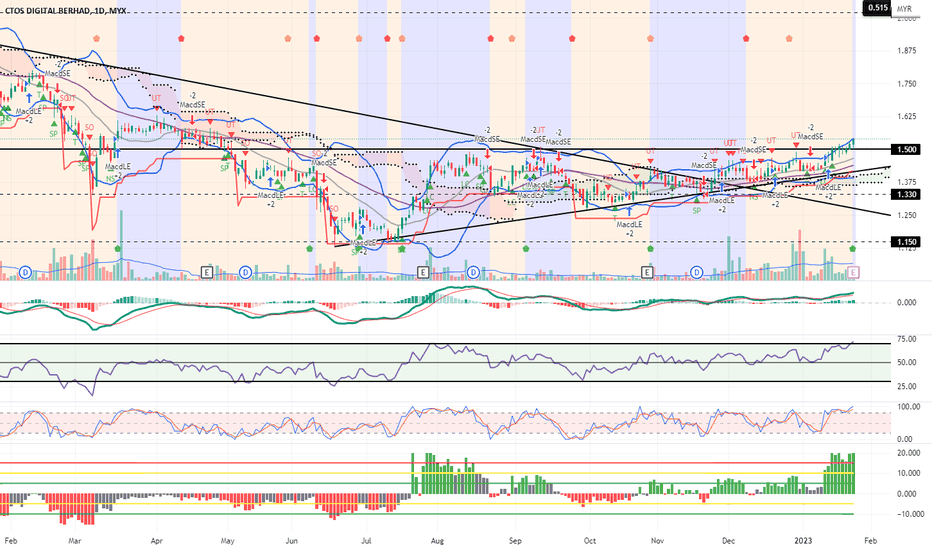Click the 100.00 stochastic axis value
932x550 pixels.
click(909, 407)
